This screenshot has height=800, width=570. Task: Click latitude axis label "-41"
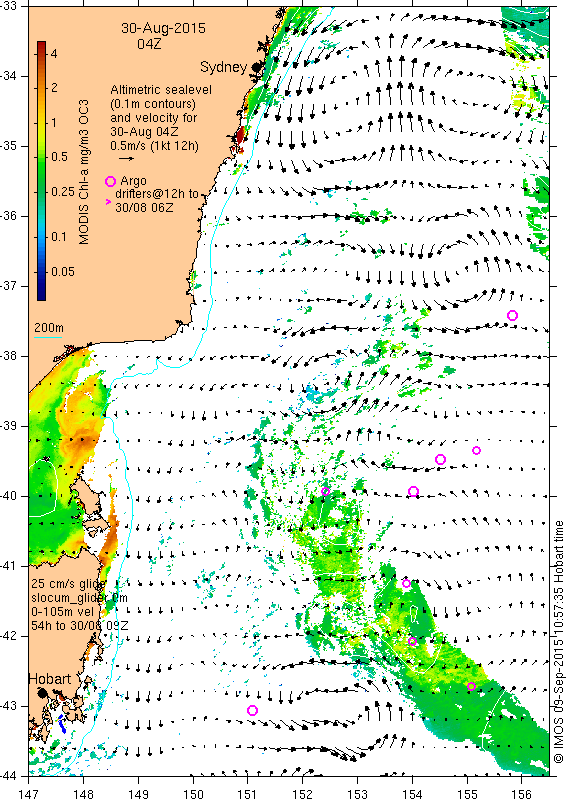[x=10, y=566]
